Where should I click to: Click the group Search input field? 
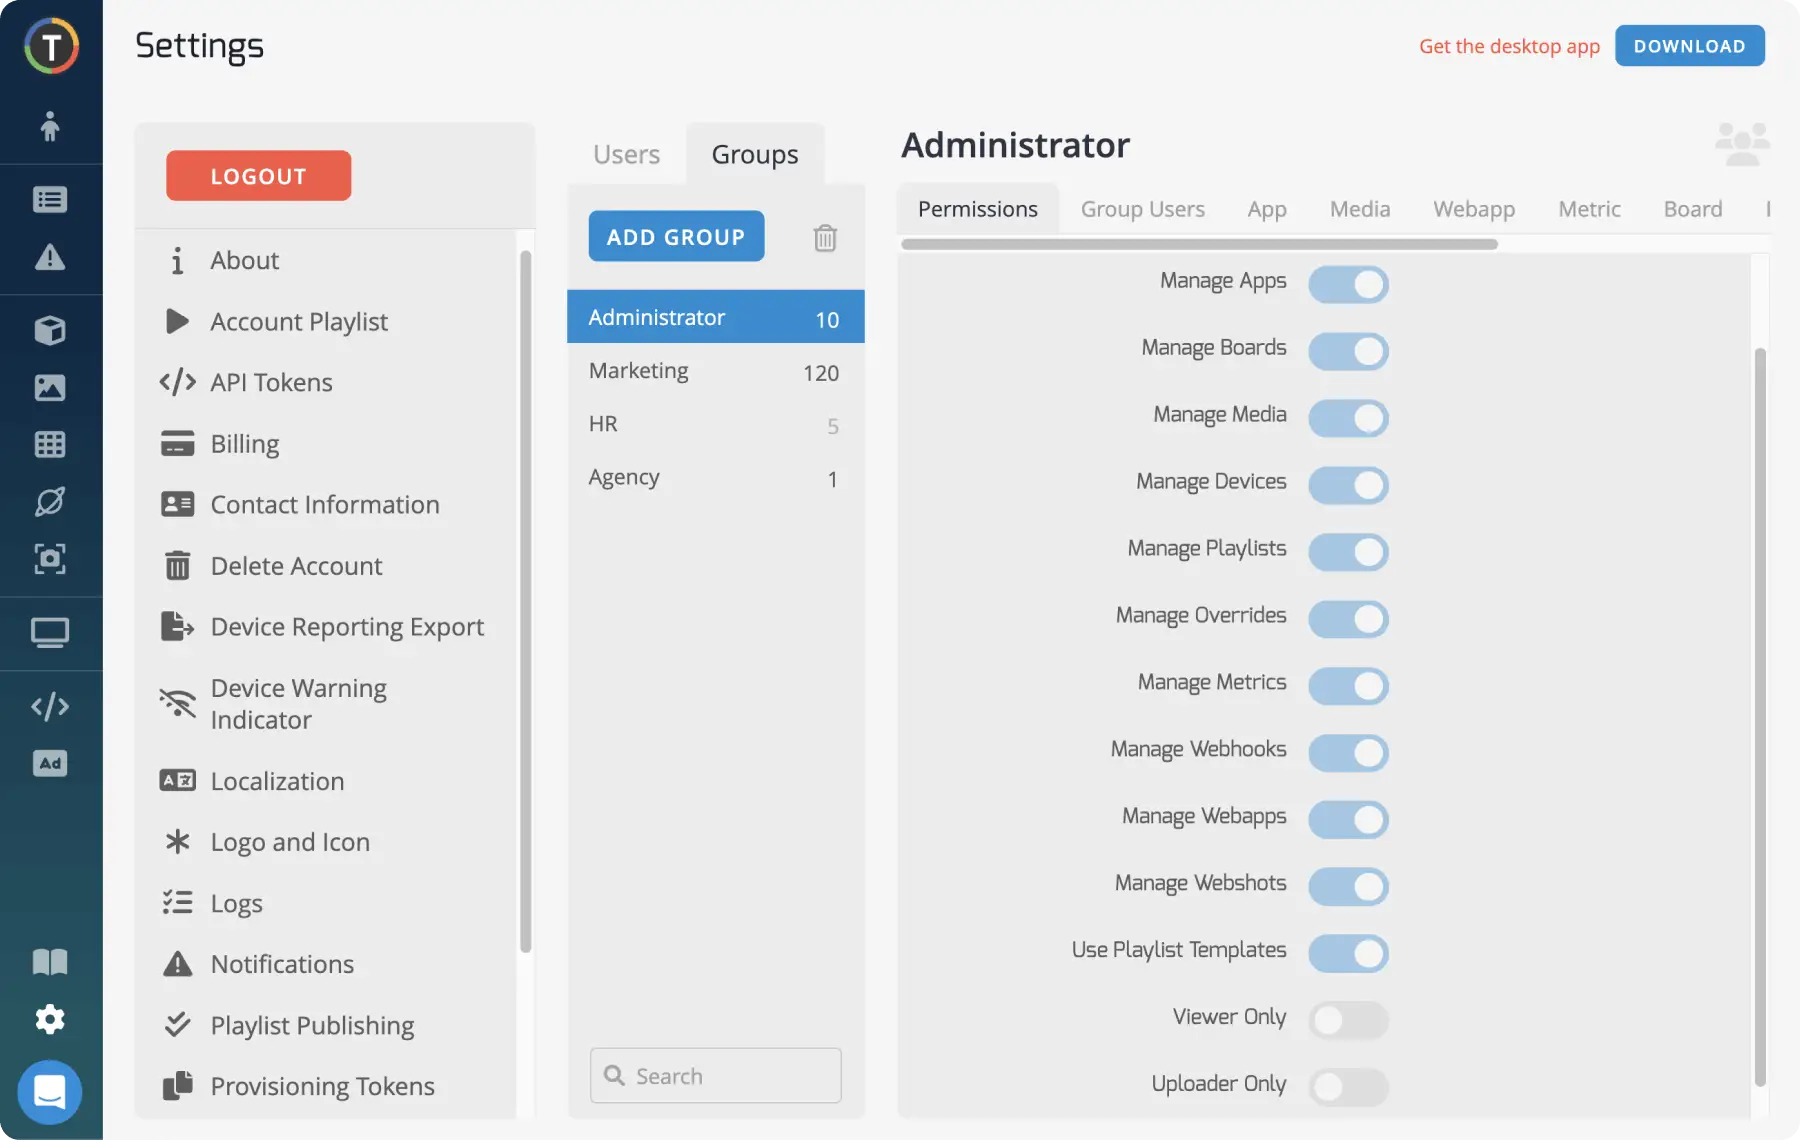715,1076
